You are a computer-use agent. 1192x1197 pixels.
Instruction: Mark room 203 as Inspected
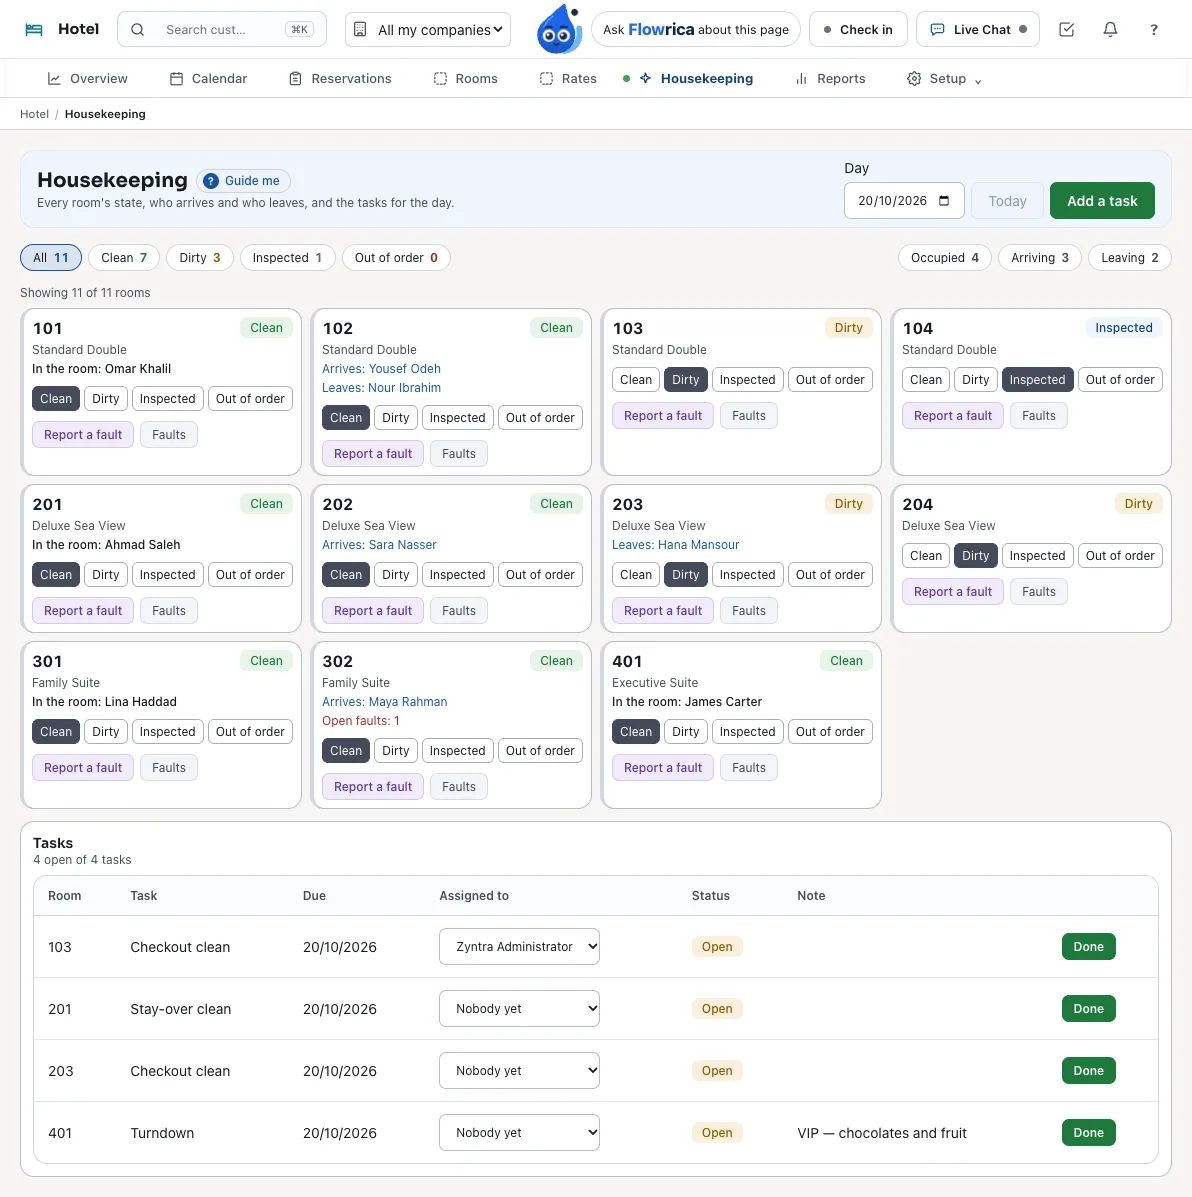point(747,575)
